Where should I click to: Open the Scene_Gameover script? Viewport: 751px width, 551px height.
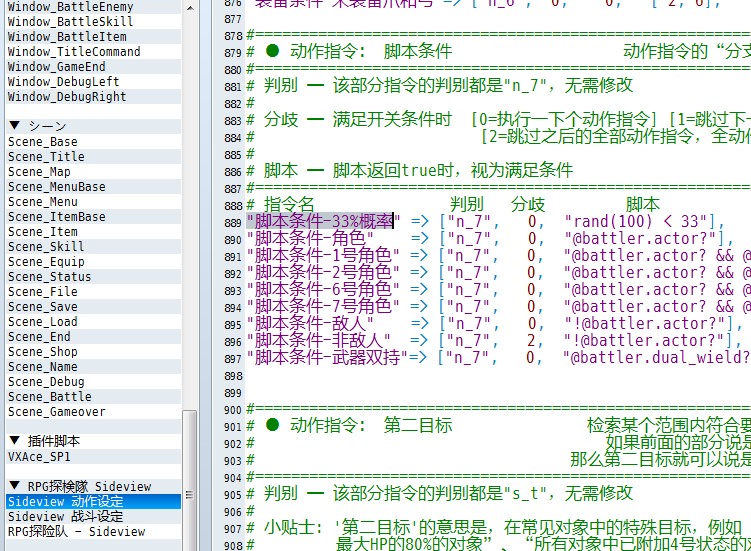[93, 411]
